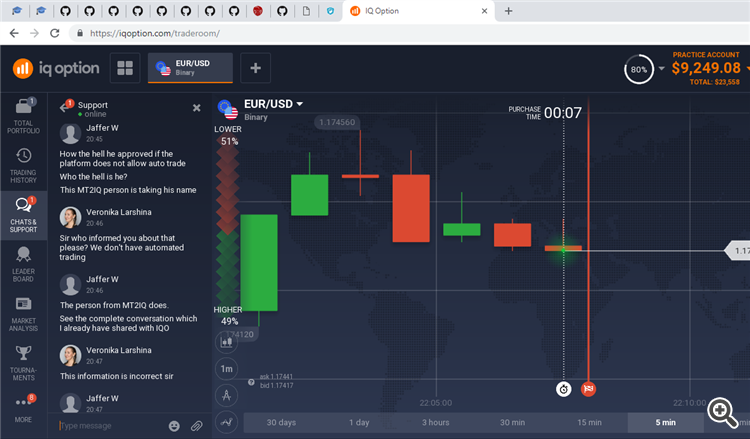Open drawing tools compass button
This screenshot has width=750, height=439.
tap(226, 395)
